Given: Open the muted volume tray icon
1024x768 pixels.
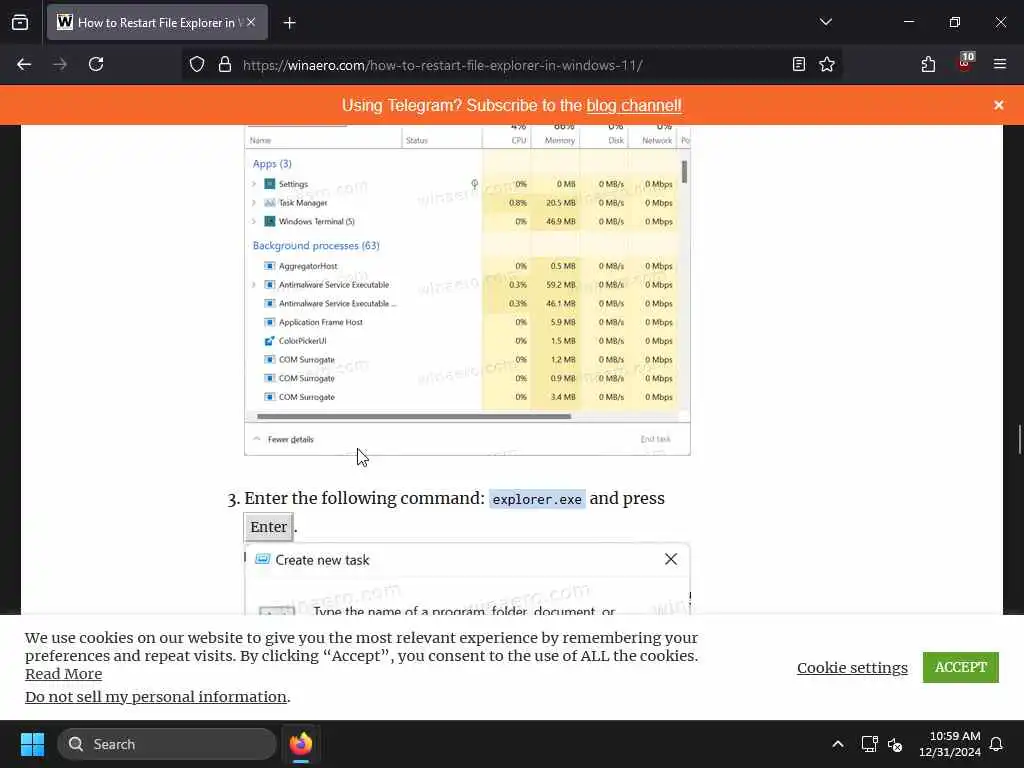Looking at the screenshot, I should tap(895, 744).
